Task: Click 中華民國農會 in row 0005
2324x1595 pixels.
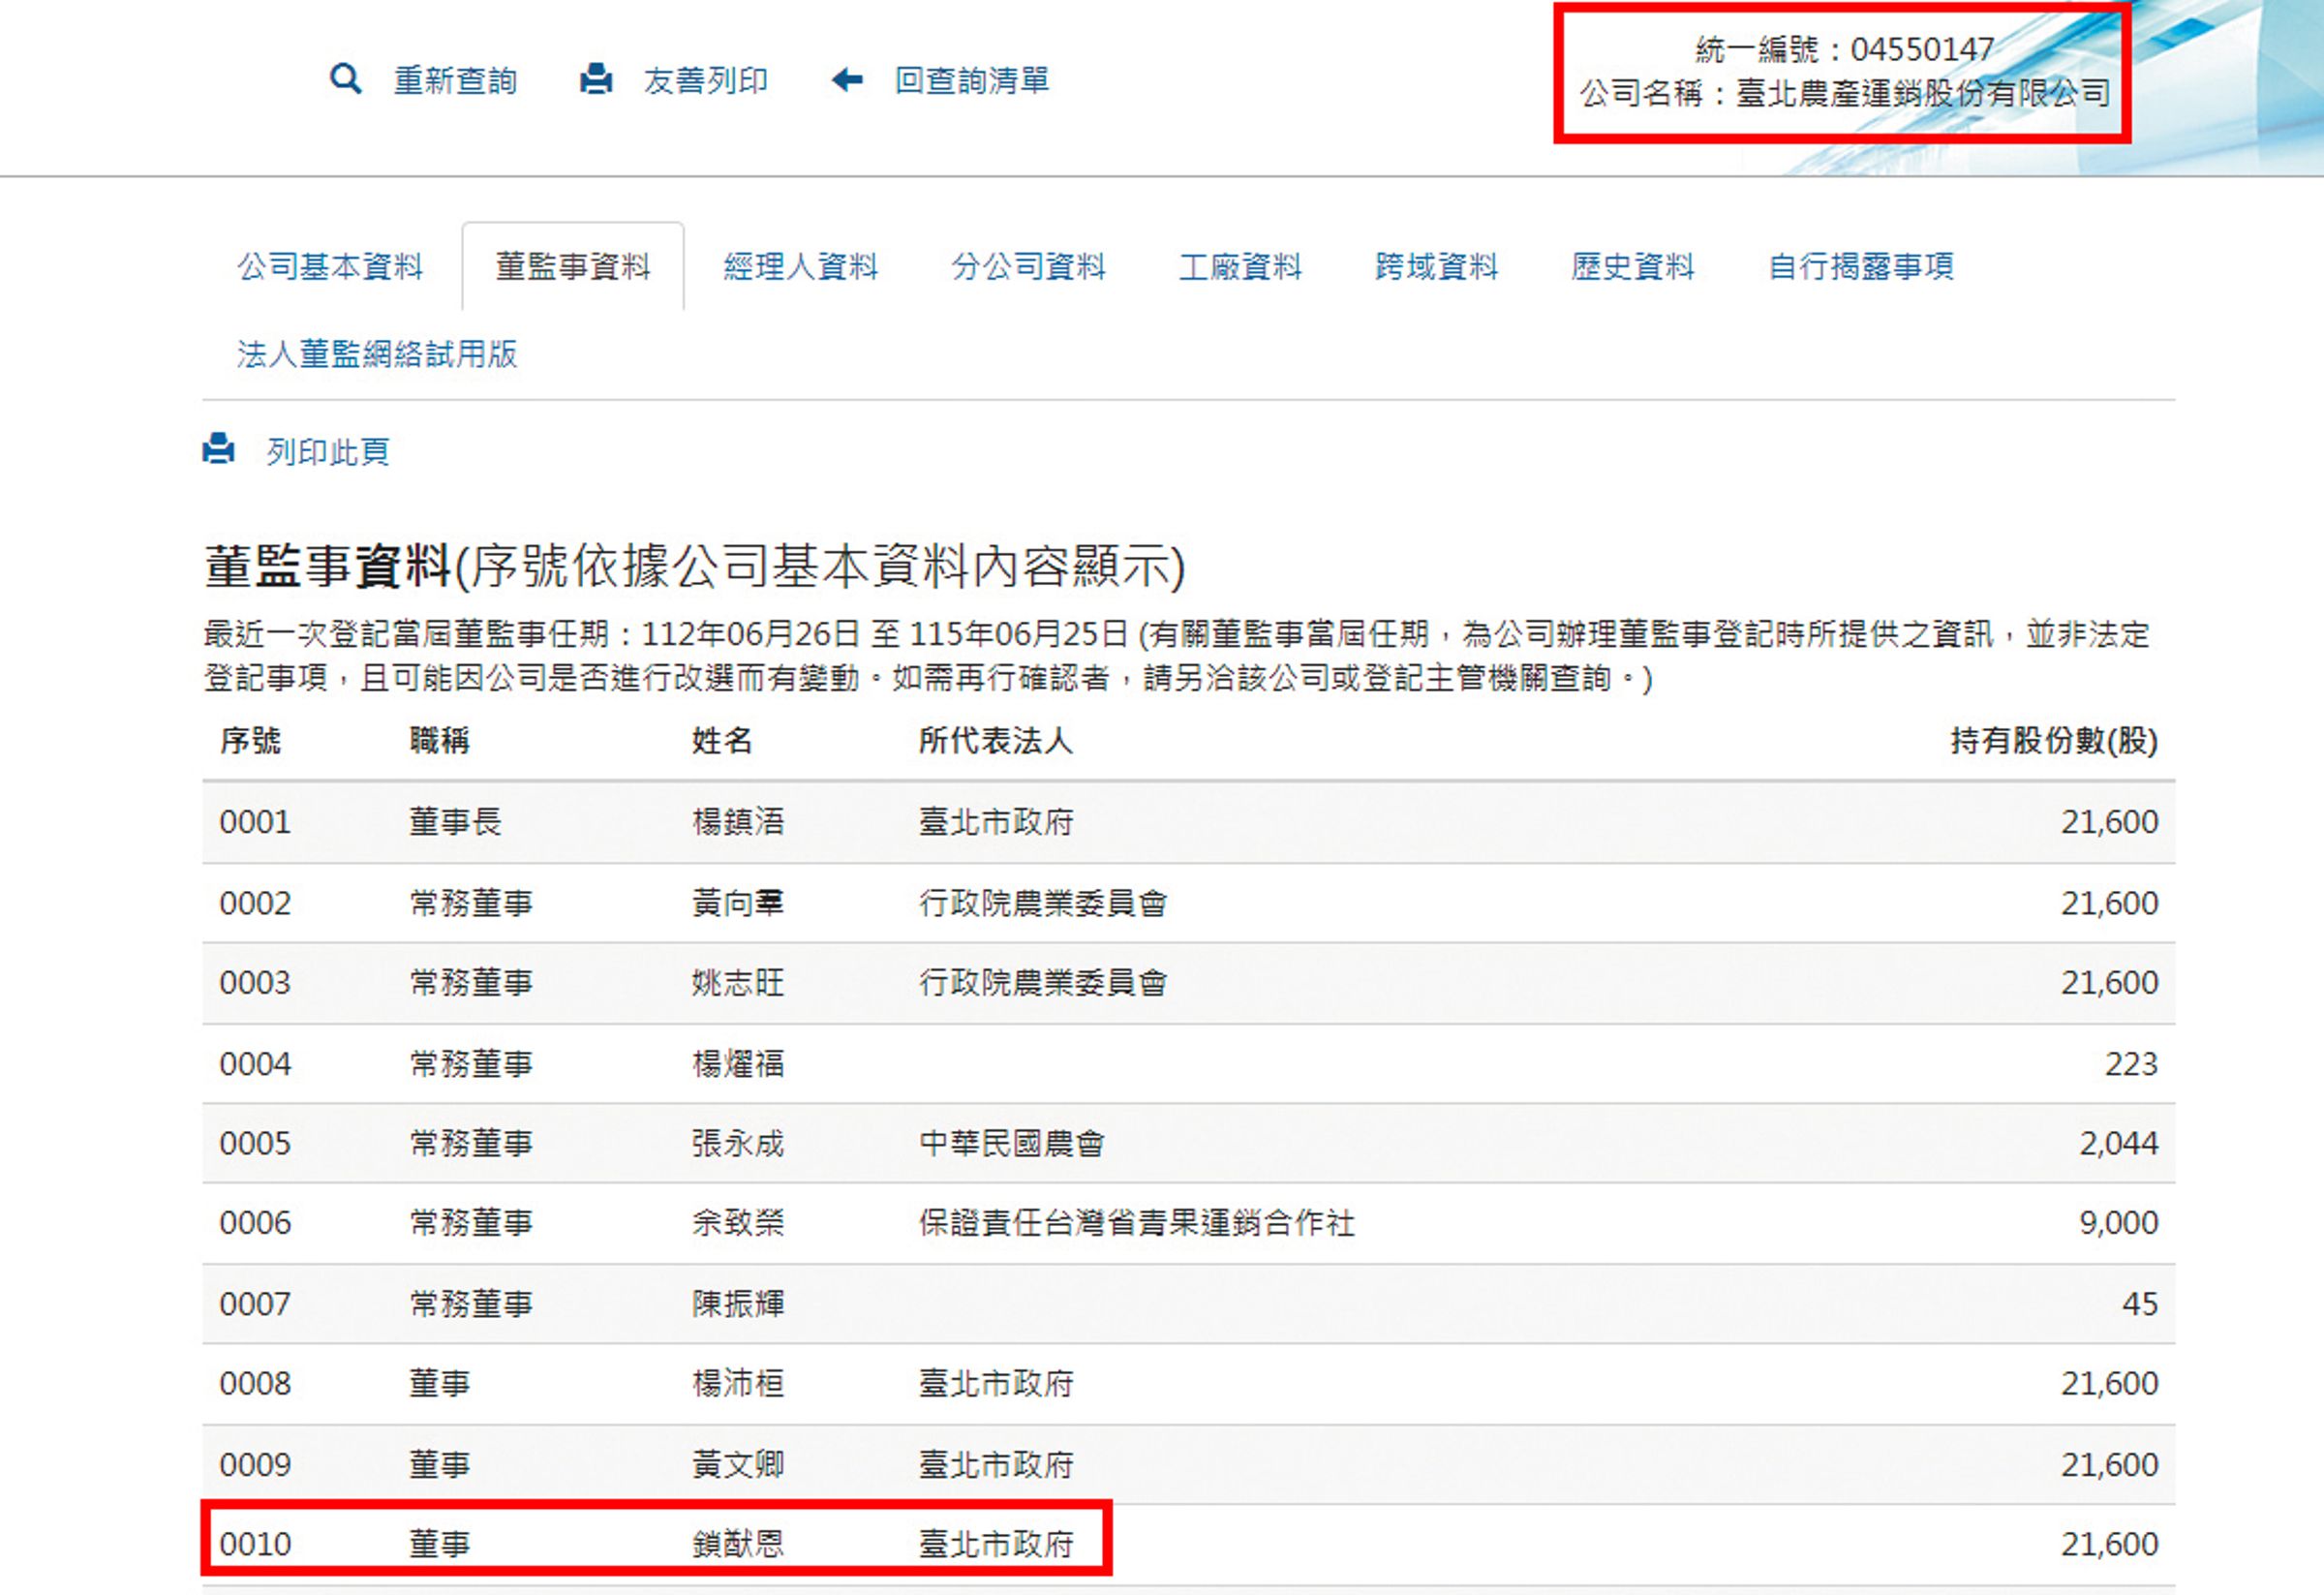Action: point(1012,1144)
